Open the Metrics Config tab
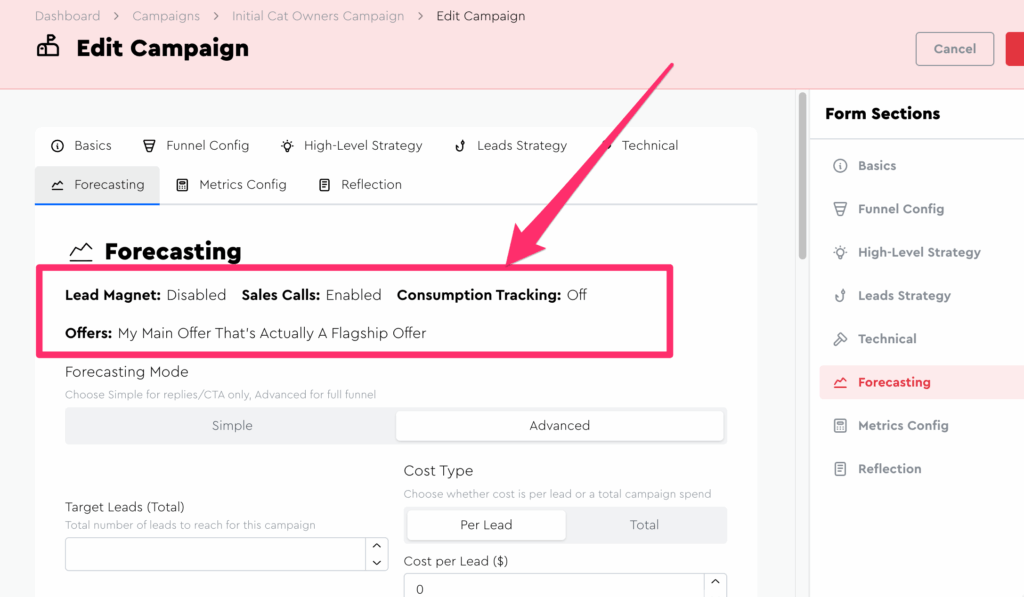Image resolution: width=1024 pixels, height=597 pixels. (x=231, y=185)
